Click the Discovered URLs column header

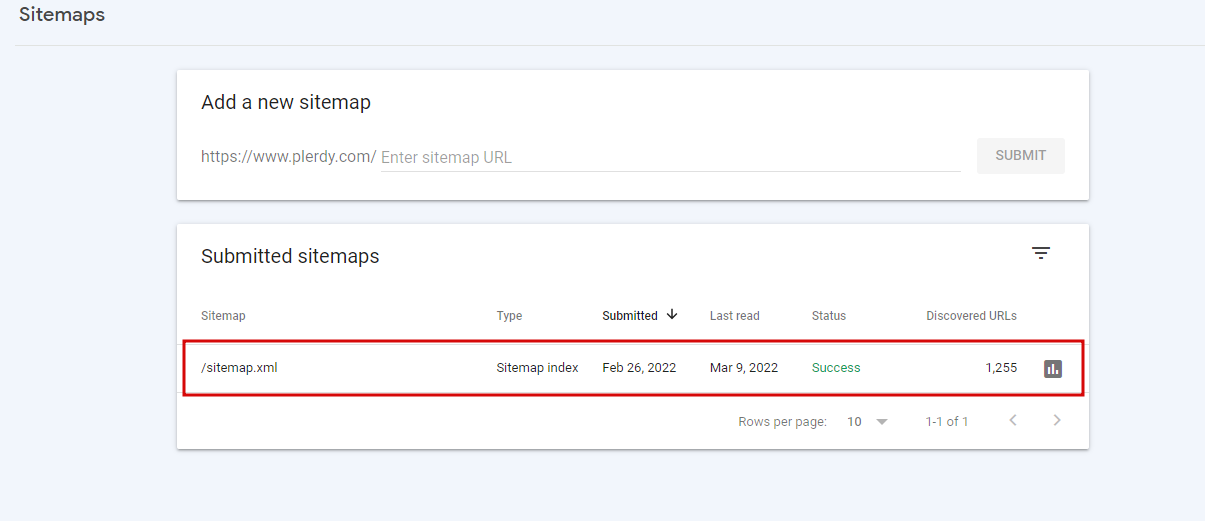point(971,316)
